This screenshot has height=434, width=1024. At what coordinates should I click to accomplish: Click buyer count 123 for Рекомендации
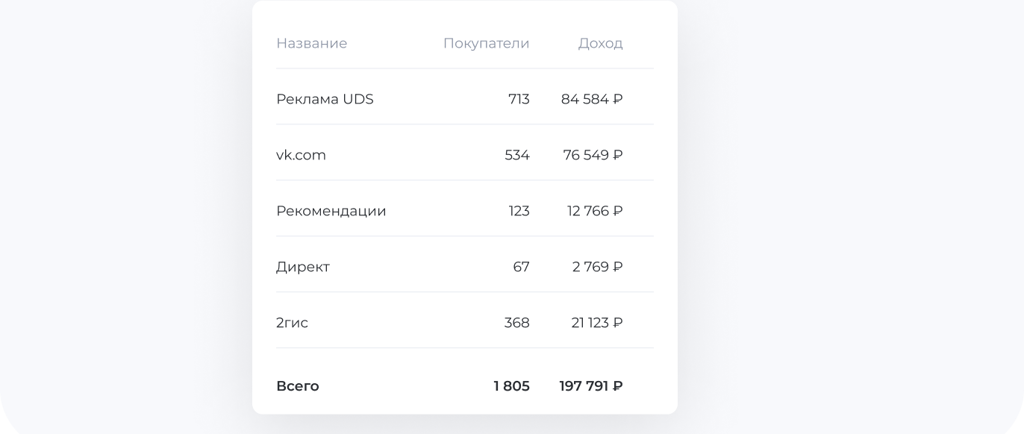(x=519, y=211)
